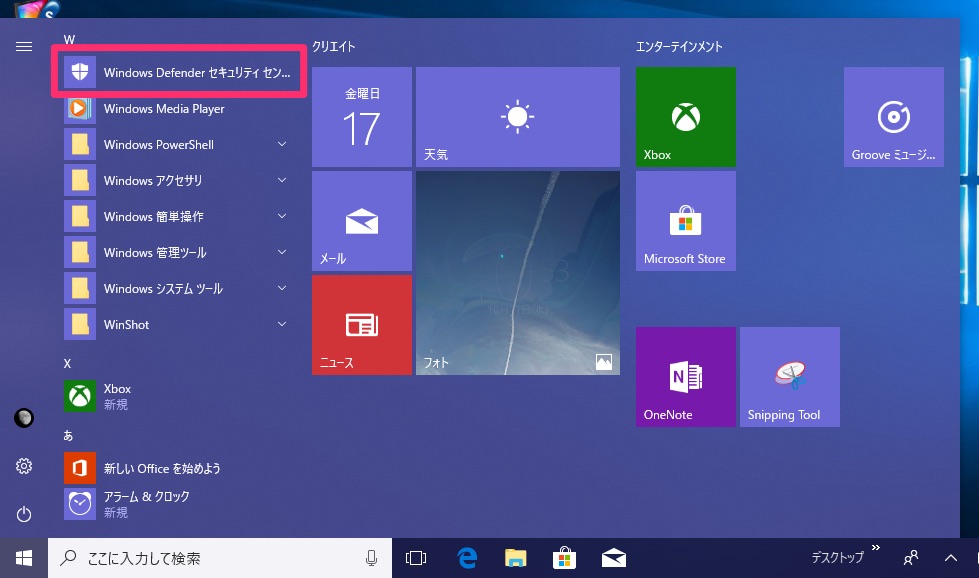Select the WinShot folder icon
Viewport: 979px width, 578px height.
pos(80,325)
